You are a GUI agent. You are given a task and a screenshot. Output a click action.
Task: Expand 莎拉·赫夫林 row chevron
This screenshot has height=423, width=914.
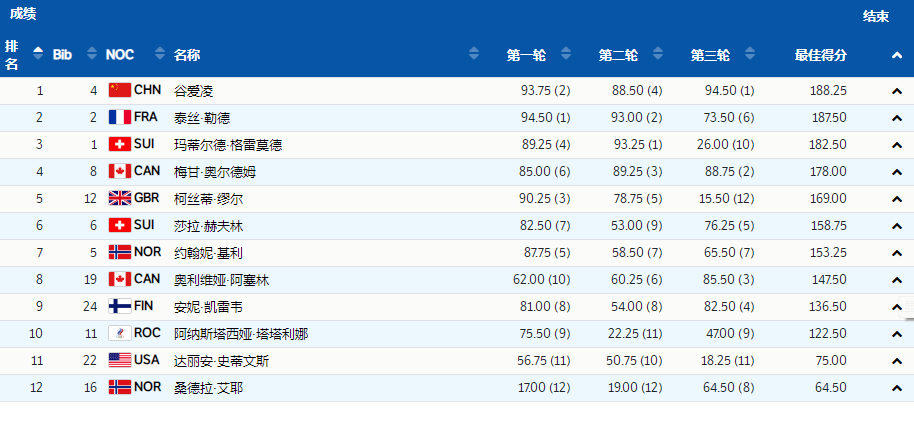897,226
